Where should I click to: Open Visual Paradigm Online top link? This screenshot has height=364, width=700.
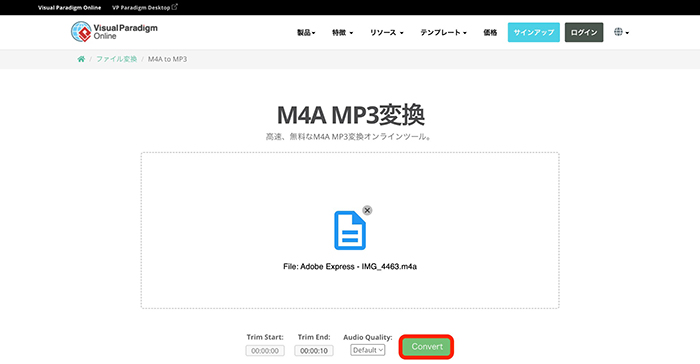click(69, 8)
